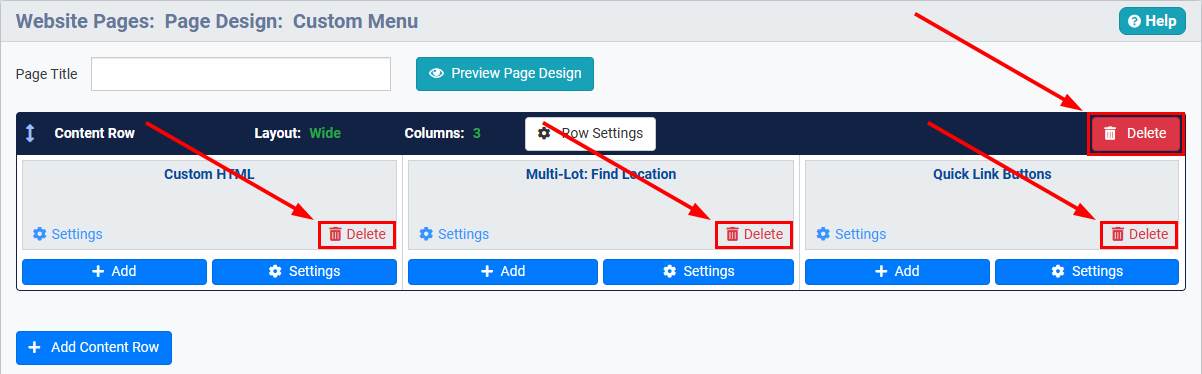
Task: Open middle column's blue Settings button
Action: (x=698, y=271)
